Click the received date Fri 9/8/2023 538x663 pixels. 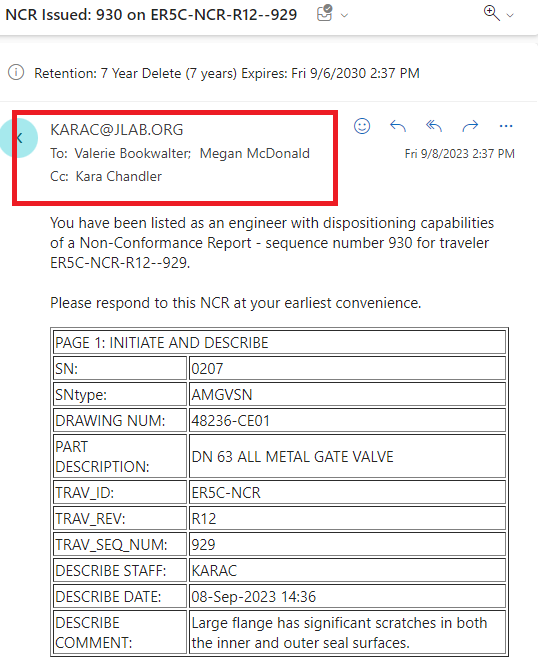pyautogui.click(x=460, y=153)
